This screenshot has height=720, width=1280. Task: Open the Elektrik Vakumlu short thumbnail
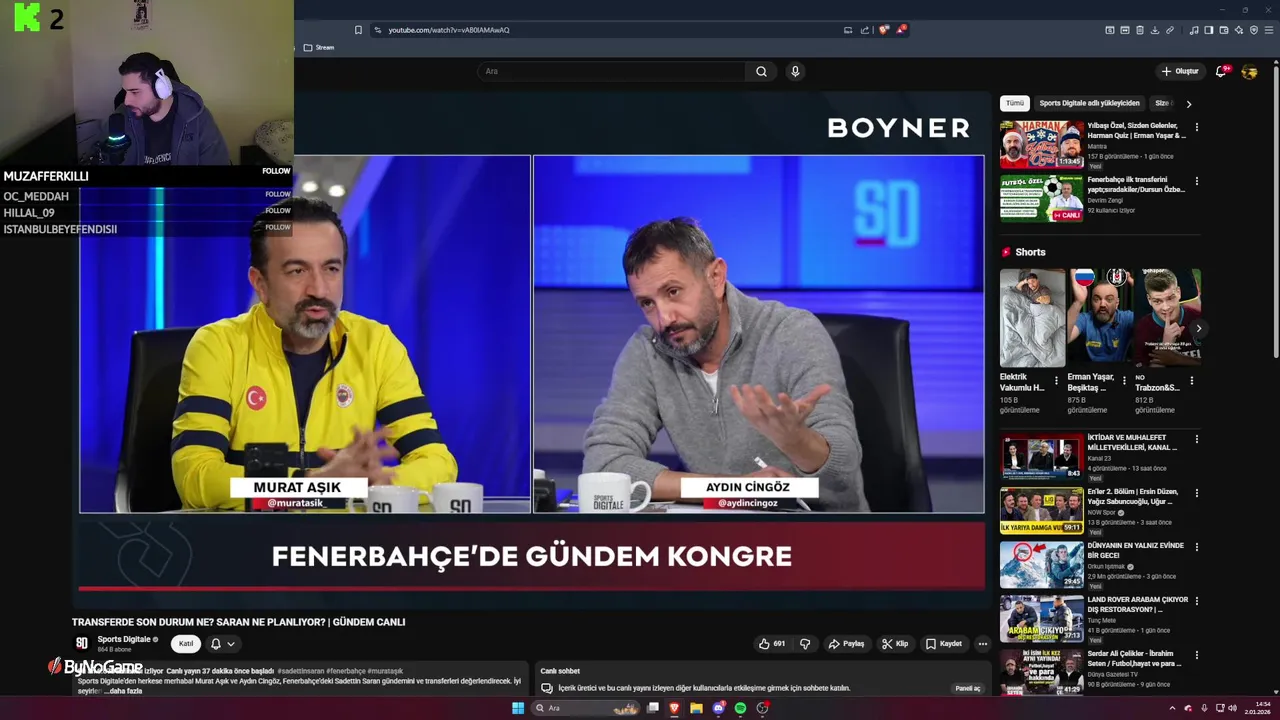click(x=1032, y=317)
